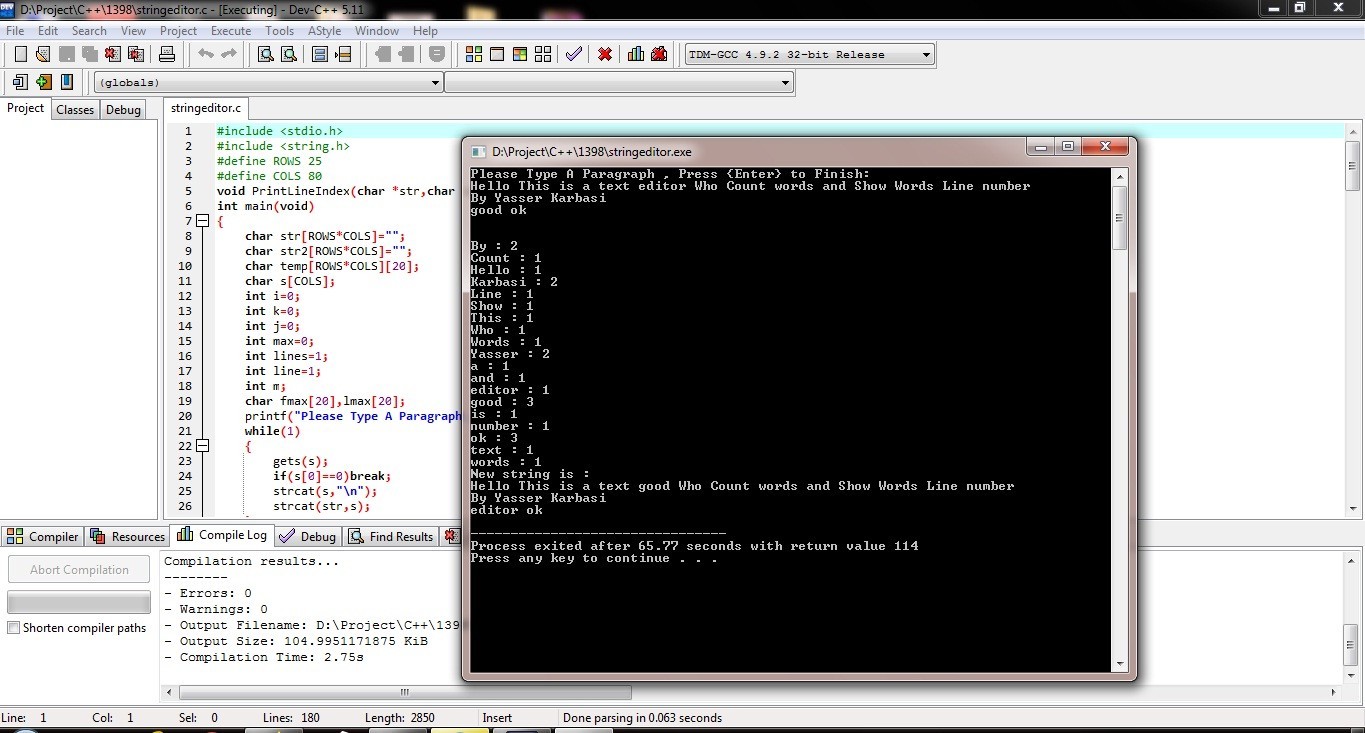This screenshot has height=733, width=1365.
Task: Click the Goto Bookmarks icon
Action: pos(67,82)
